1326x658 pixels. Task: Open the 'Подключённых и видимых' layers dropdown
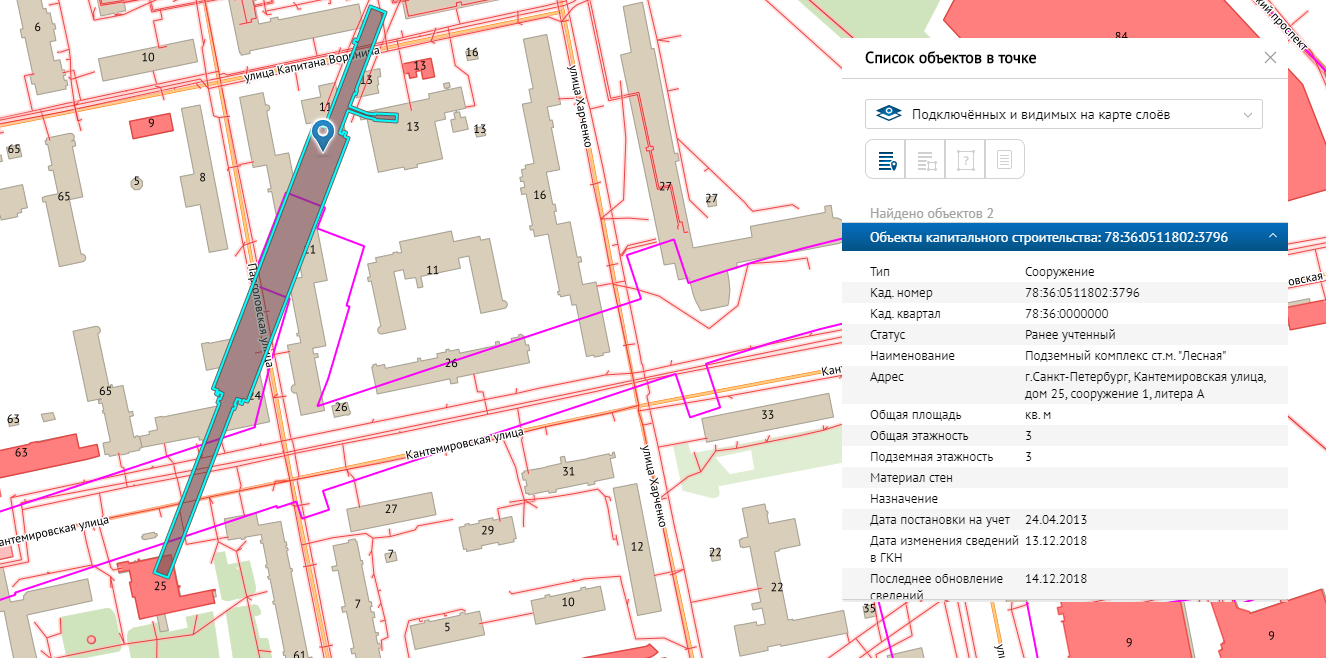(x=1063, y=114)
